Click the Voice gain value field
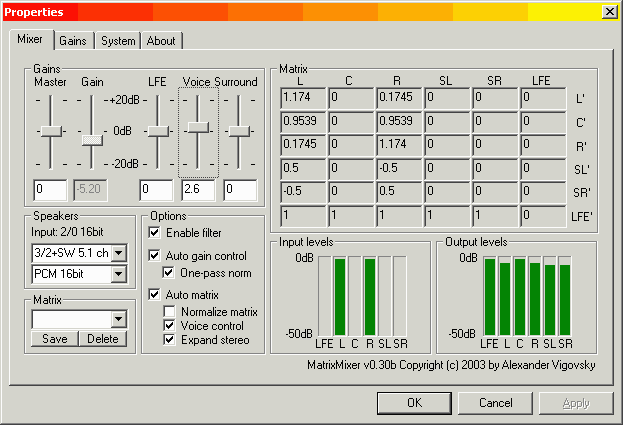The width and height of the screenshot is (623, 425). point(198,189)
